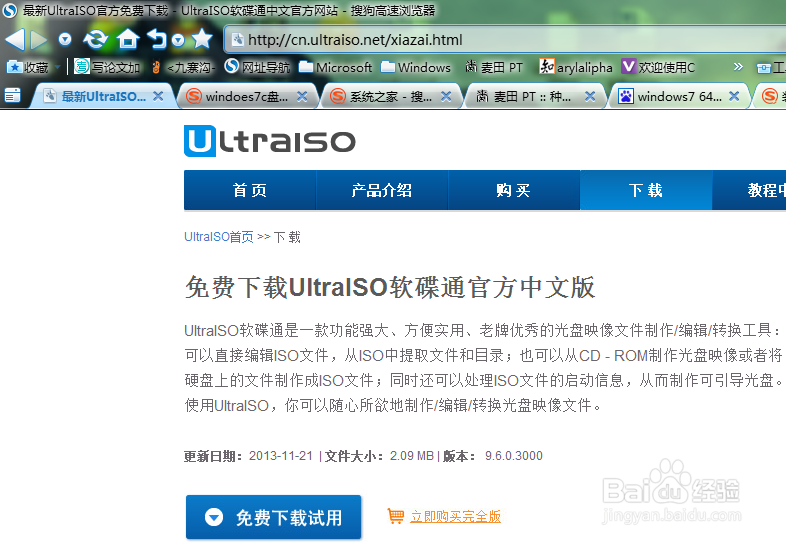The height and width of the screenshot is (543, 786).
Task: Go to home page via house icon
Action: [x=128, y=39]
